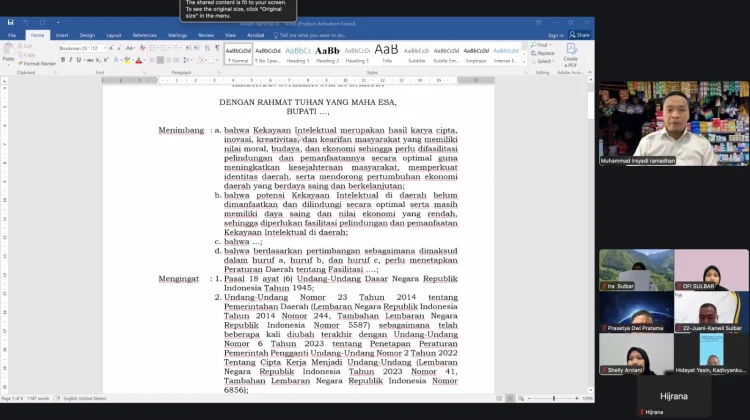
Task: Expand the Styles gallery with the More arrow
Action: [x=525, y=62]
